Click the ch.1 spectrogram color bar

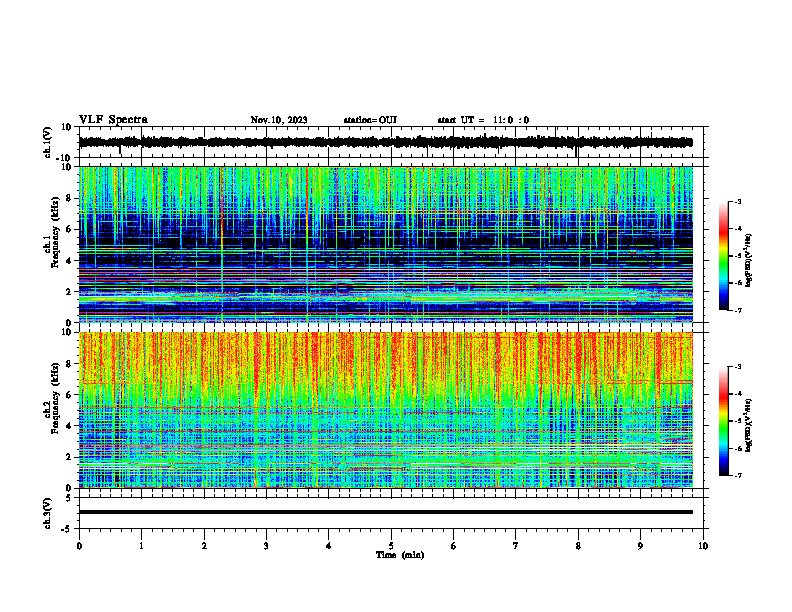[723, 256]
